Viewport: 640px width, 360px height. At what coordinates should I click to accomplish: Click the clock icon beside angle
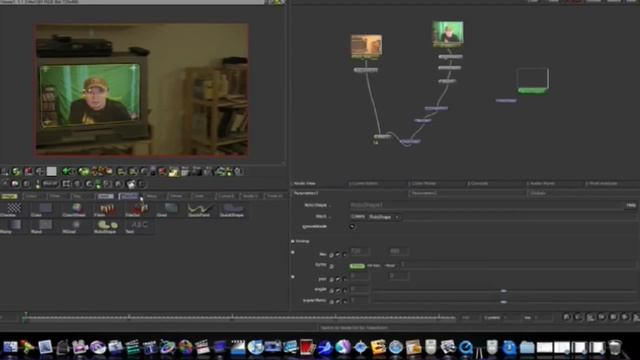coord(331,290)
